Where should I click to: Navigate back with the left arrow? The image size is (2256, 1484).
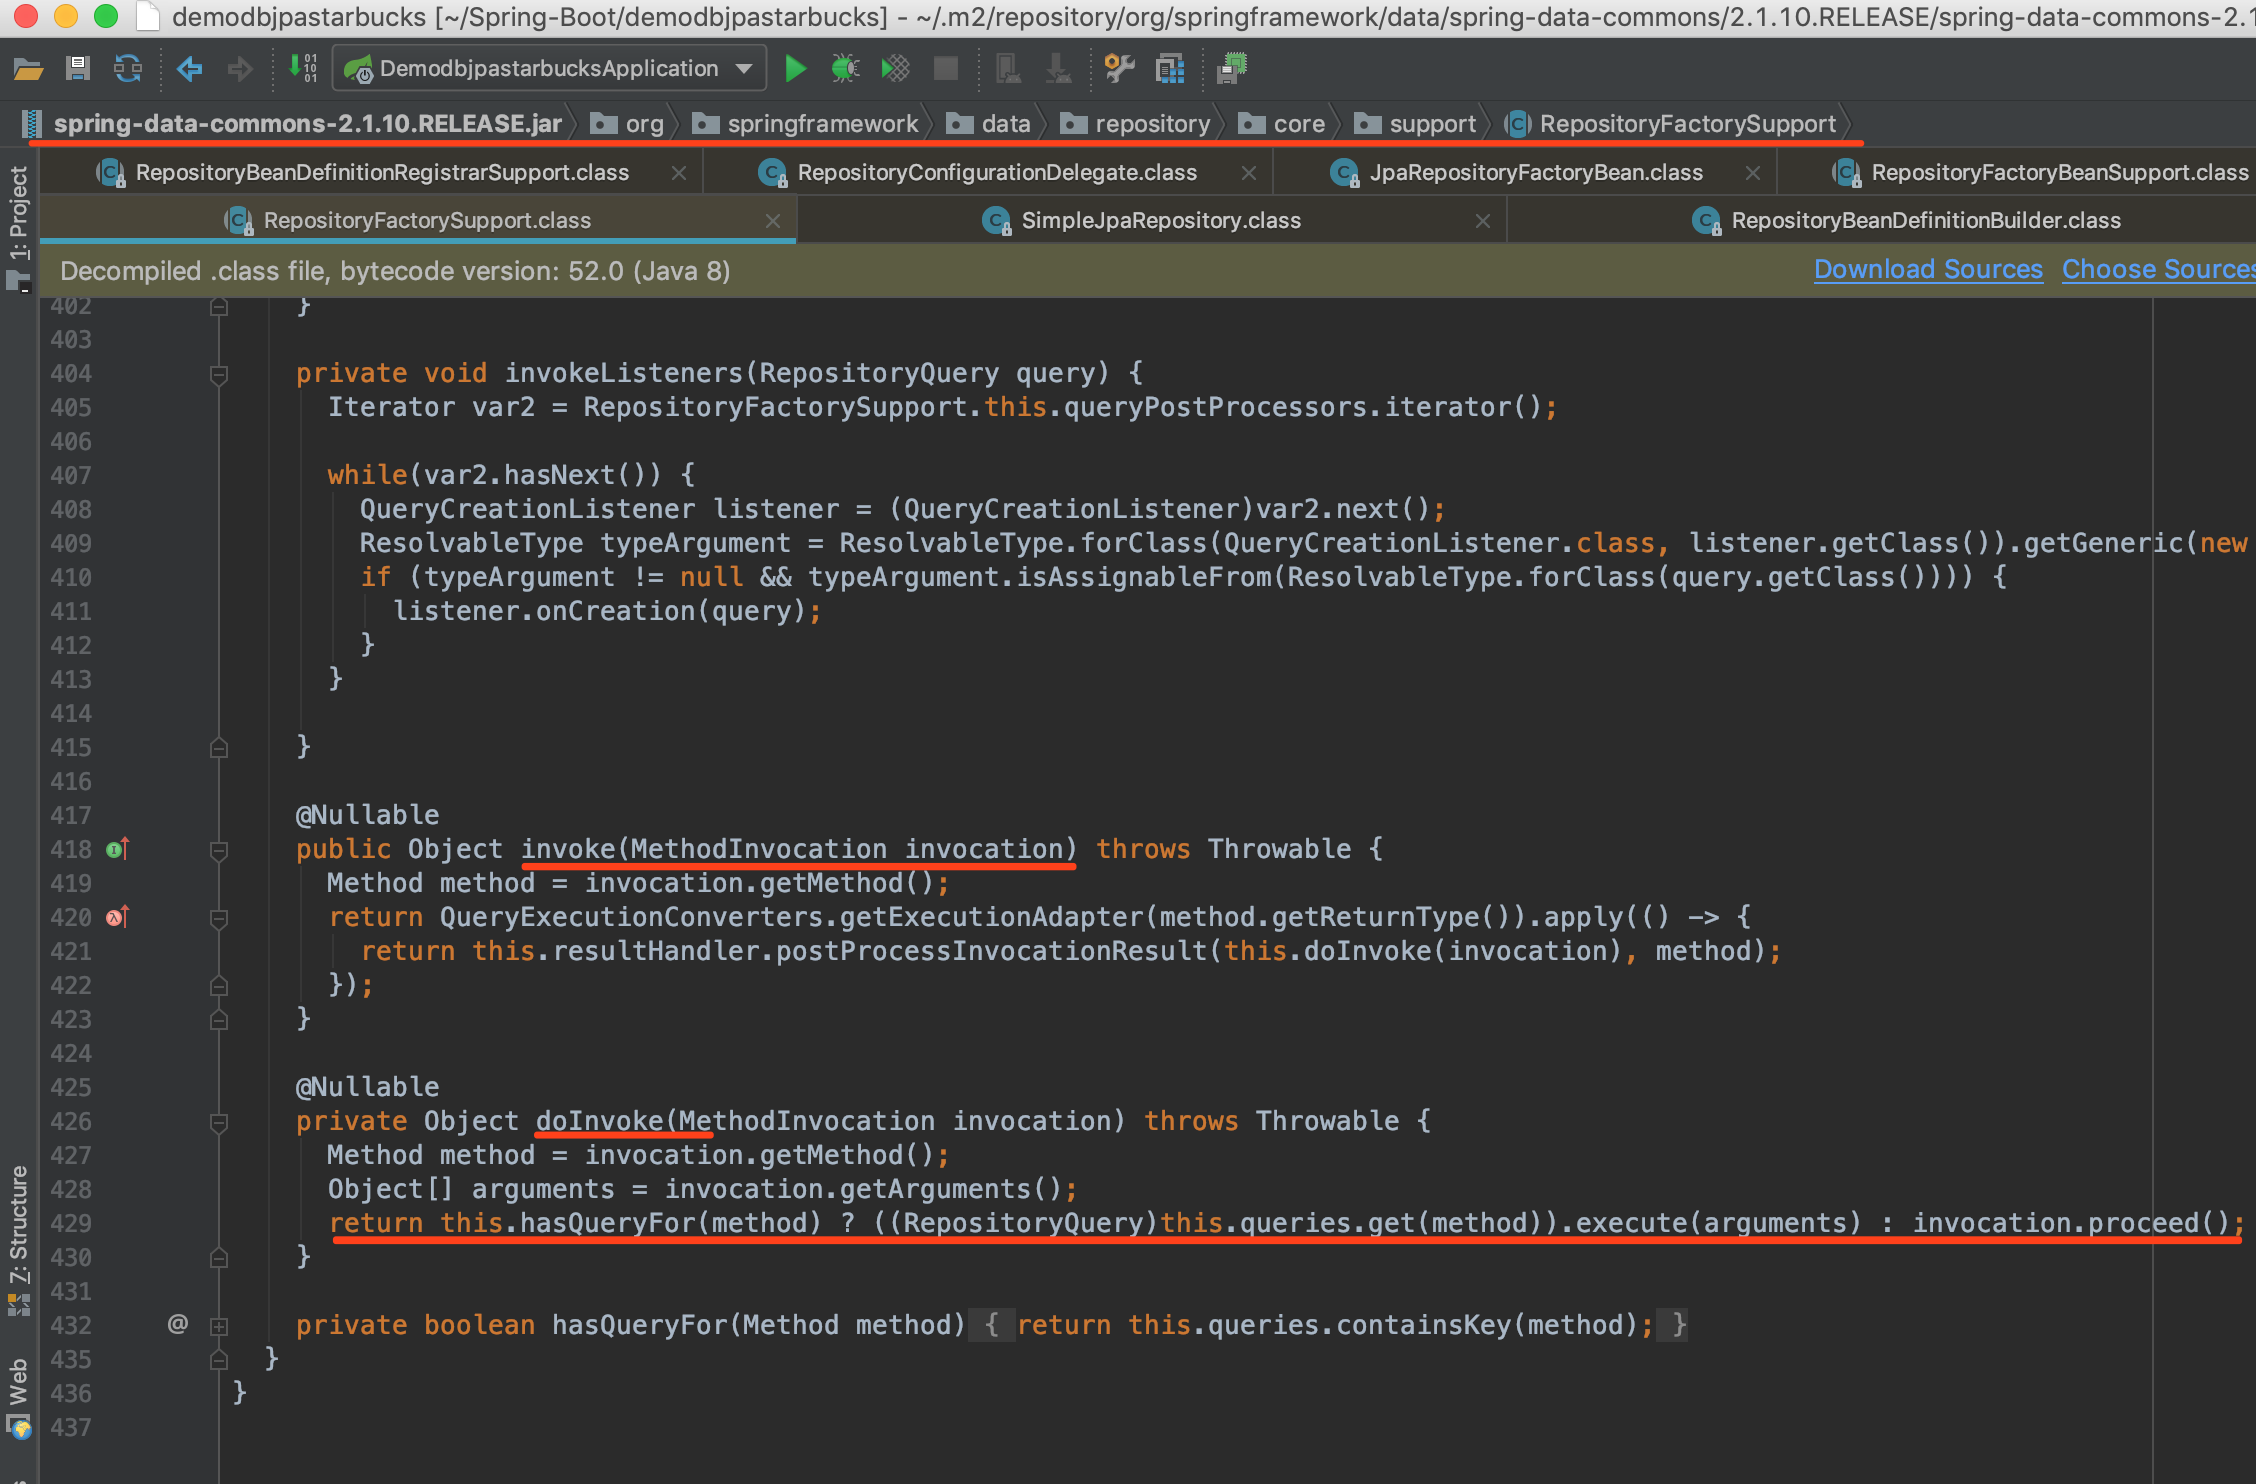click(189, 68)
